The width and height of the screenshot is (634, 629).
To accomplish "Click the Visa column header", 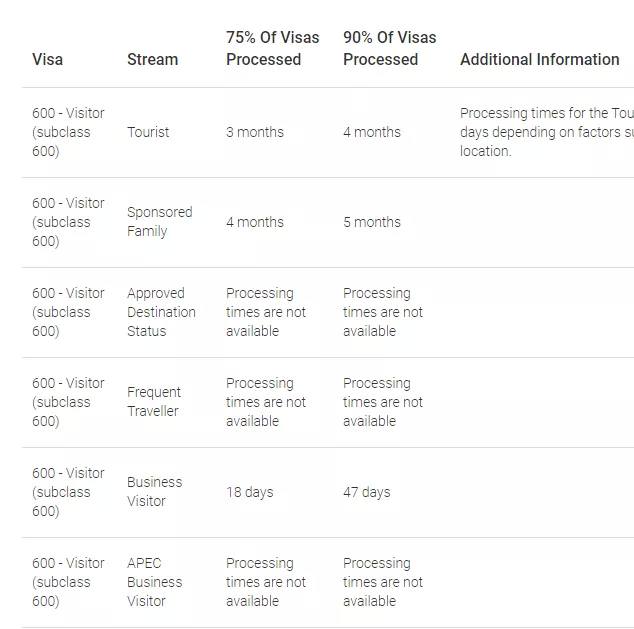I will pos(47,59).
